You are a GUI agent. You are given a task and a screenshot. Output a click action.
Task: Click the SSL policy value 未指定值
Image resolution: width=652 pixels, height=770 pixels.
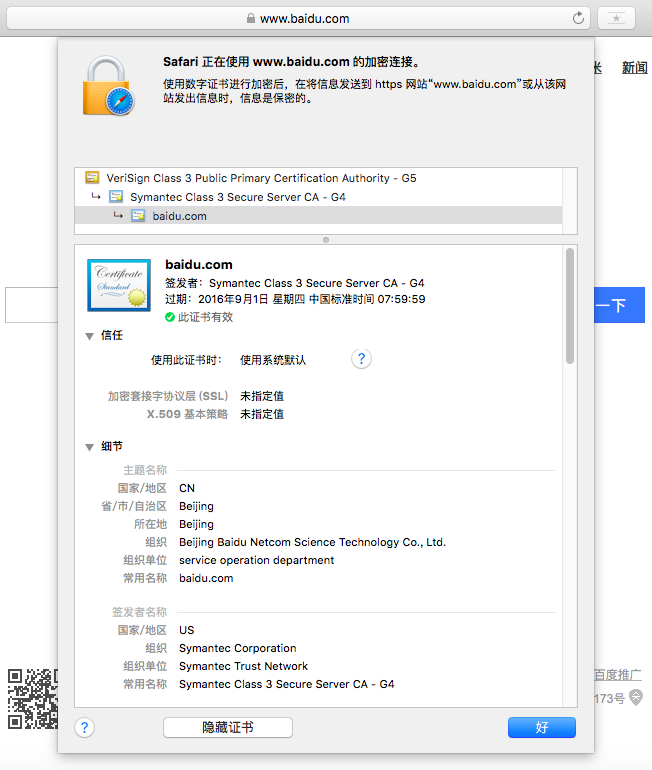click(x=262, y=396)
